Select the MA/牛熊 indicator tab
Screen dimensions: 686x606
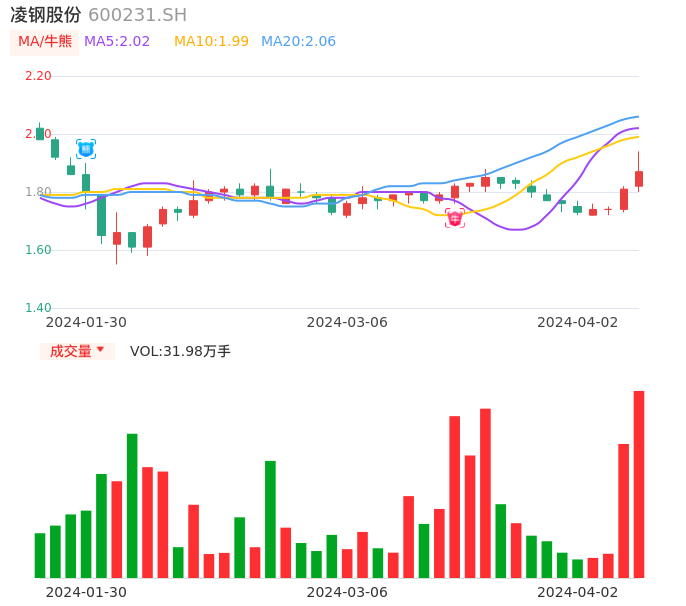(x=45, y=41)
